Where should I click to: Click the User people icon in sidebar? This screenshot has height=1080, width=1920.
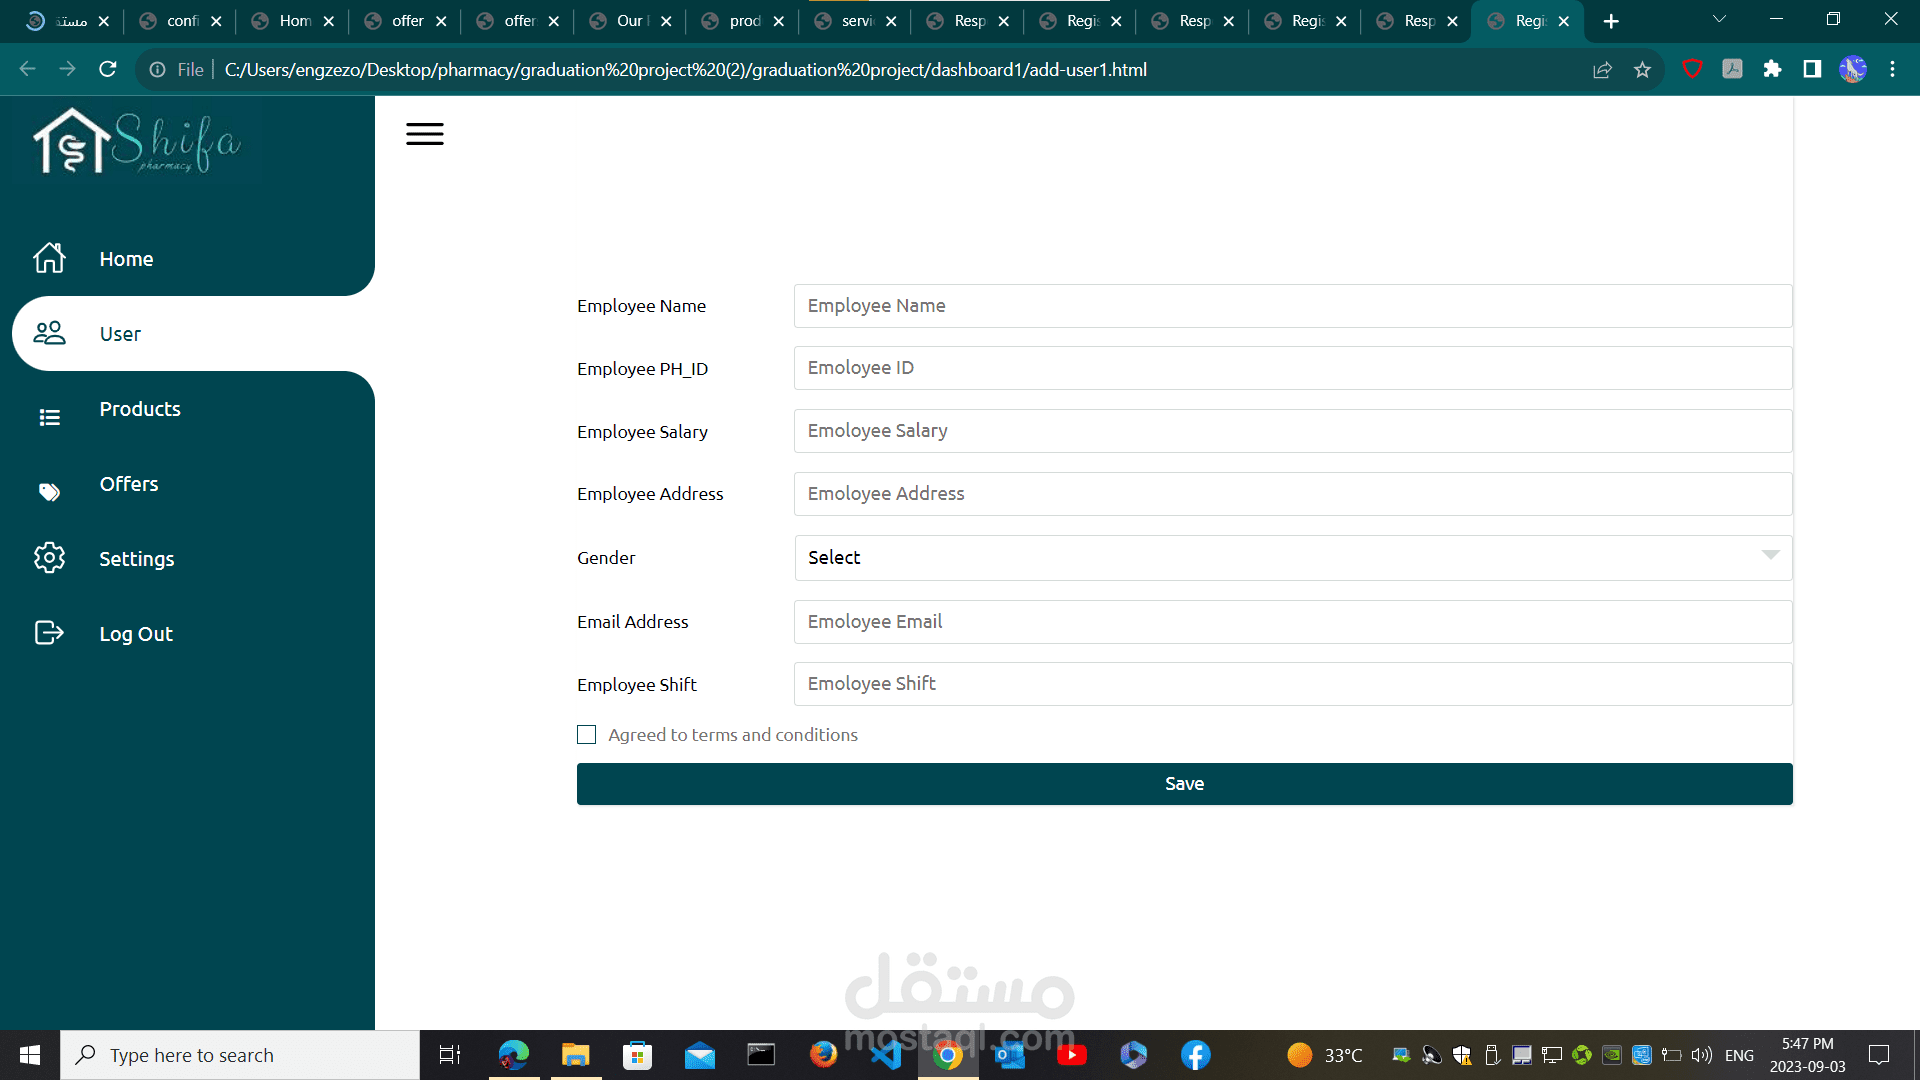coord(49,333)
